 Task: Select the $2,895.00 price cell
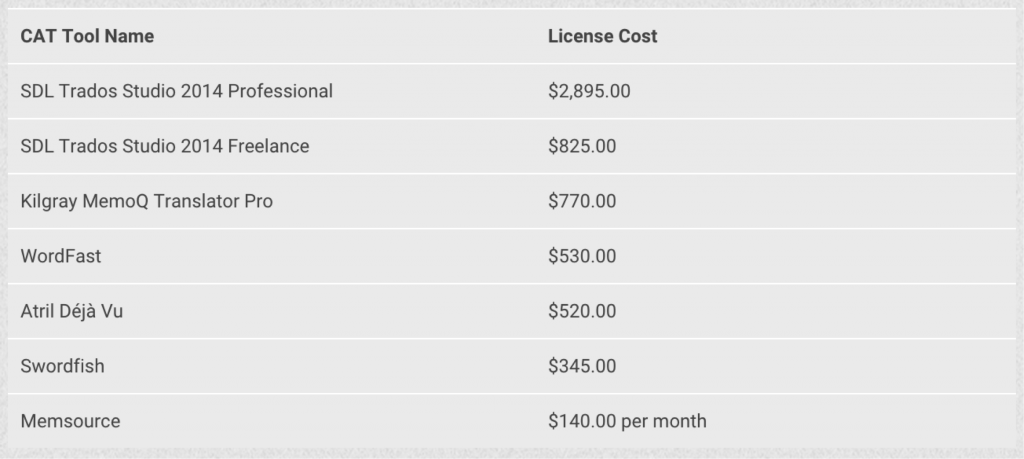point(589,91)
